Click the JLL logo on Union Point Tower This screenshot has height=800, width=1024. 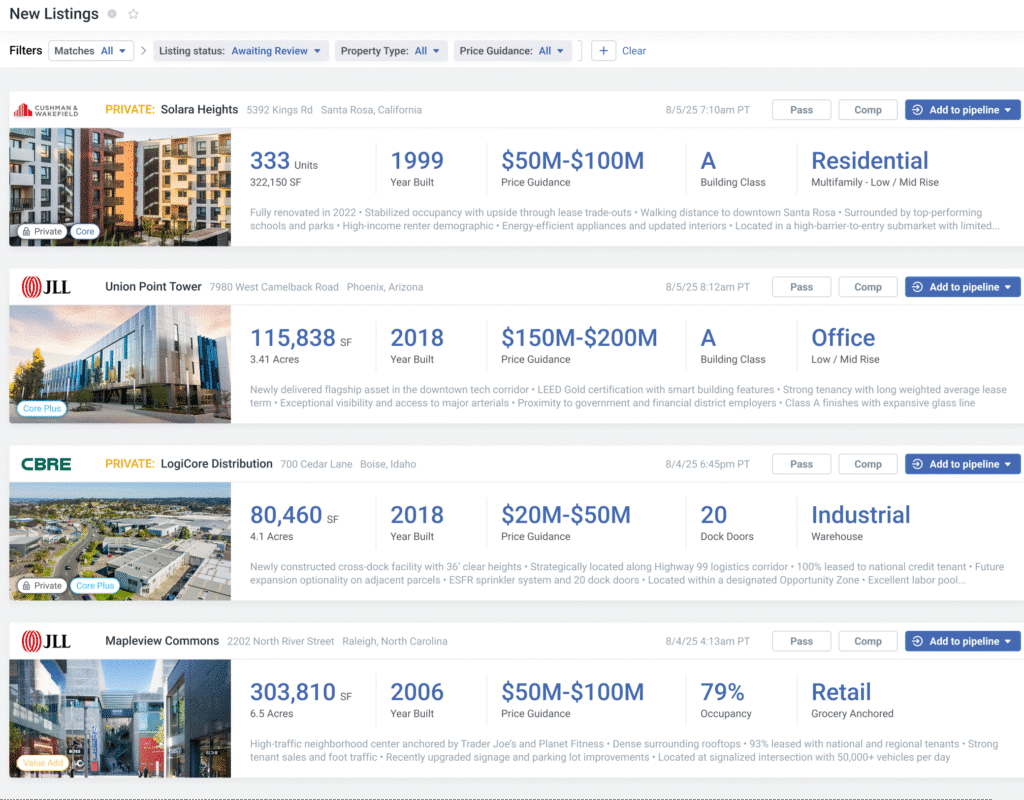[46, 287]
